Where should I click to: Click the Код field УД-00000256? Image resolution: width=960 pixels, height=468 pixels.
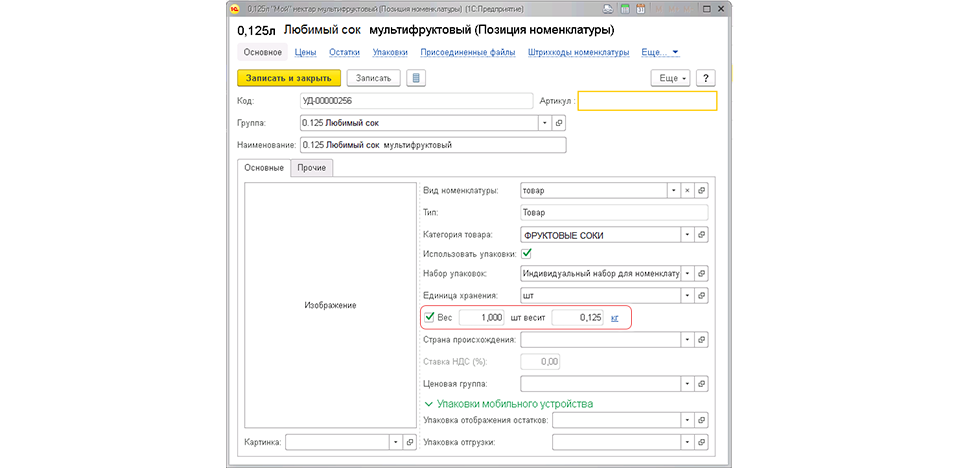tap(416, 100)
